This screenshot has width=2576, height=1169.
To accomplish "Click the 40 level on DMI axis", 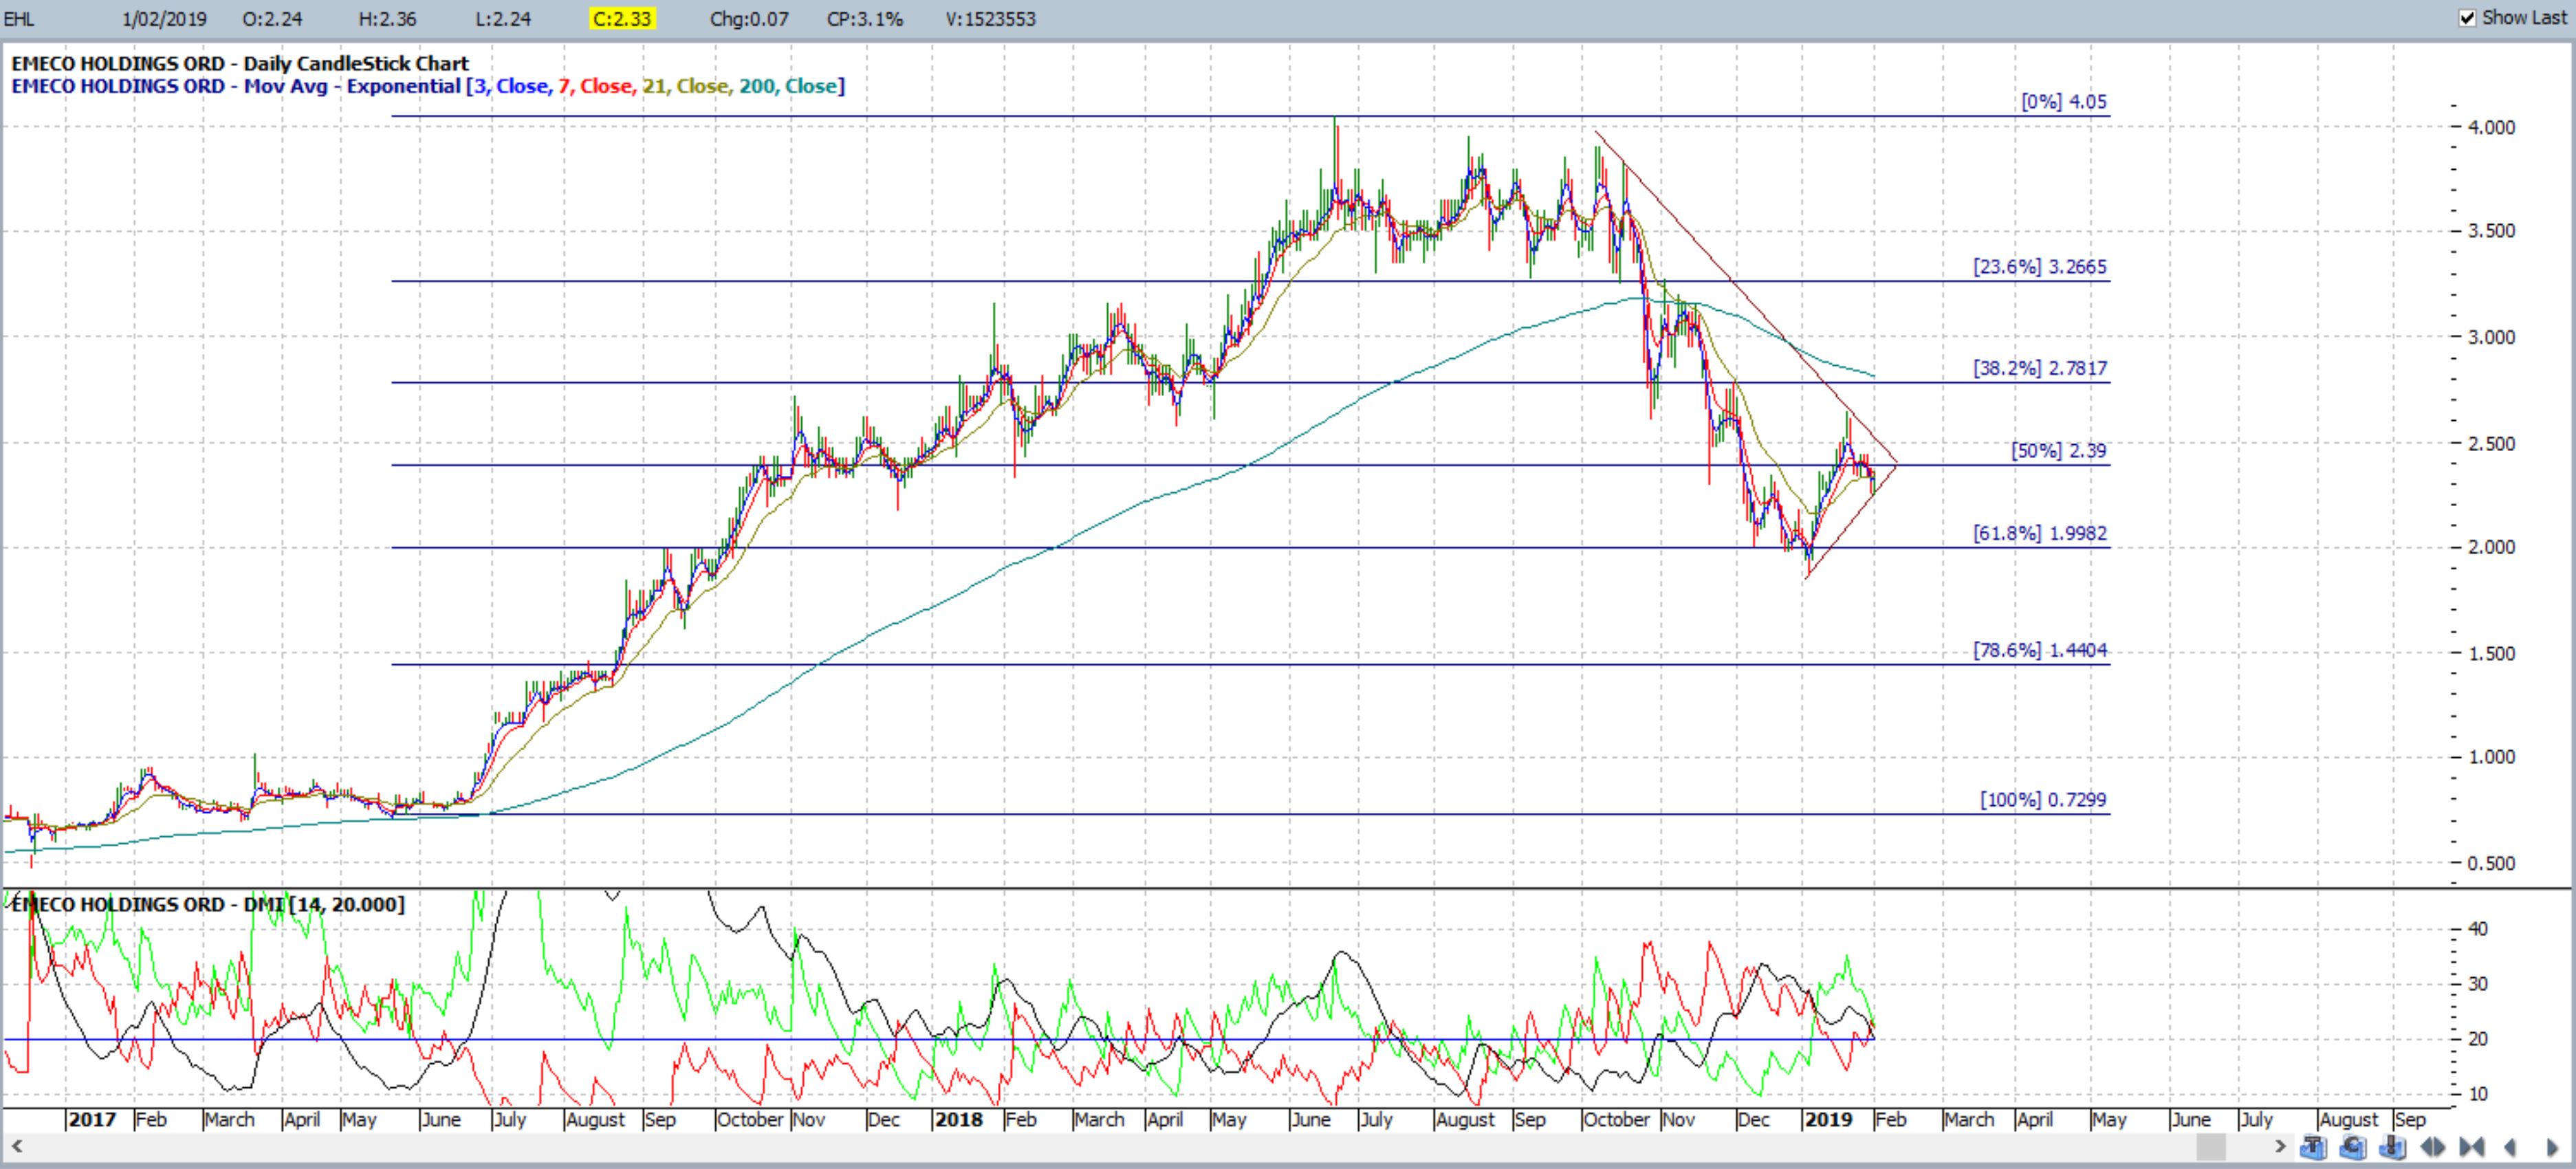I will pyautogui.click(x=2478, y=929).
